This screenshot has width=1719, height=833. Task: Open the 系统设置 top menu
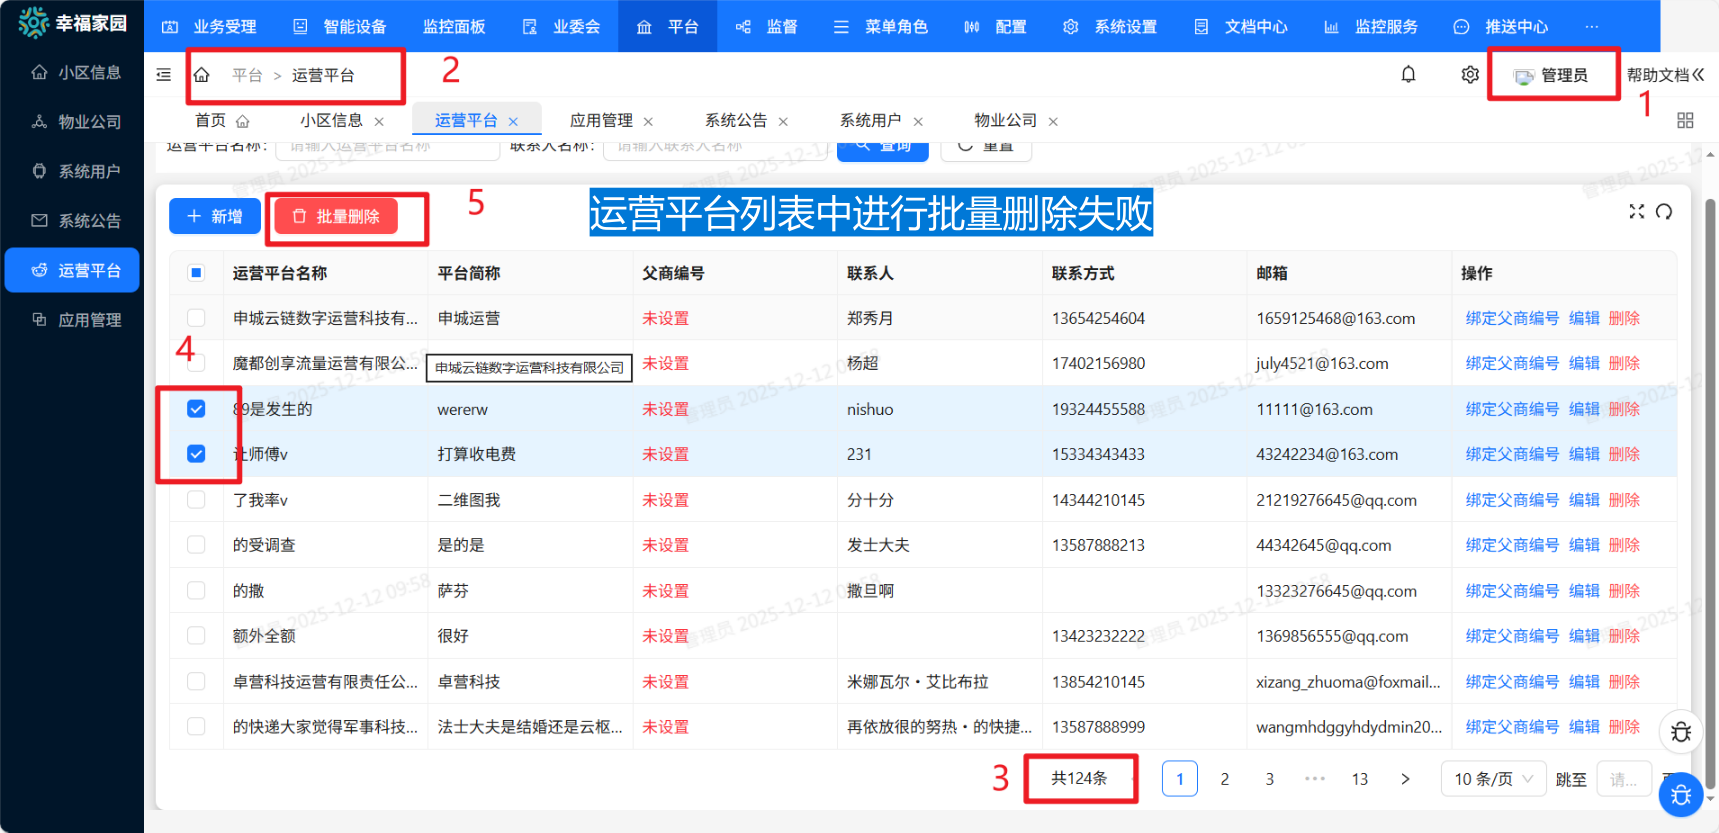pos(1110,26)
